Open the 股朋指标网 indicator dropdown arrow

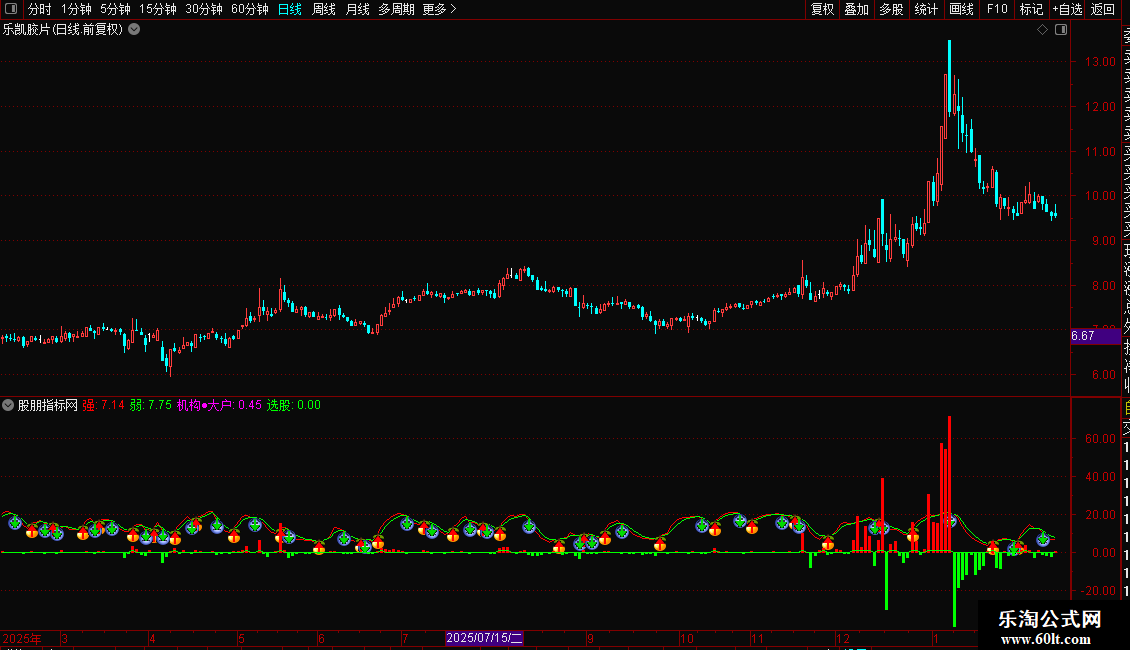[x=8, y=405]
